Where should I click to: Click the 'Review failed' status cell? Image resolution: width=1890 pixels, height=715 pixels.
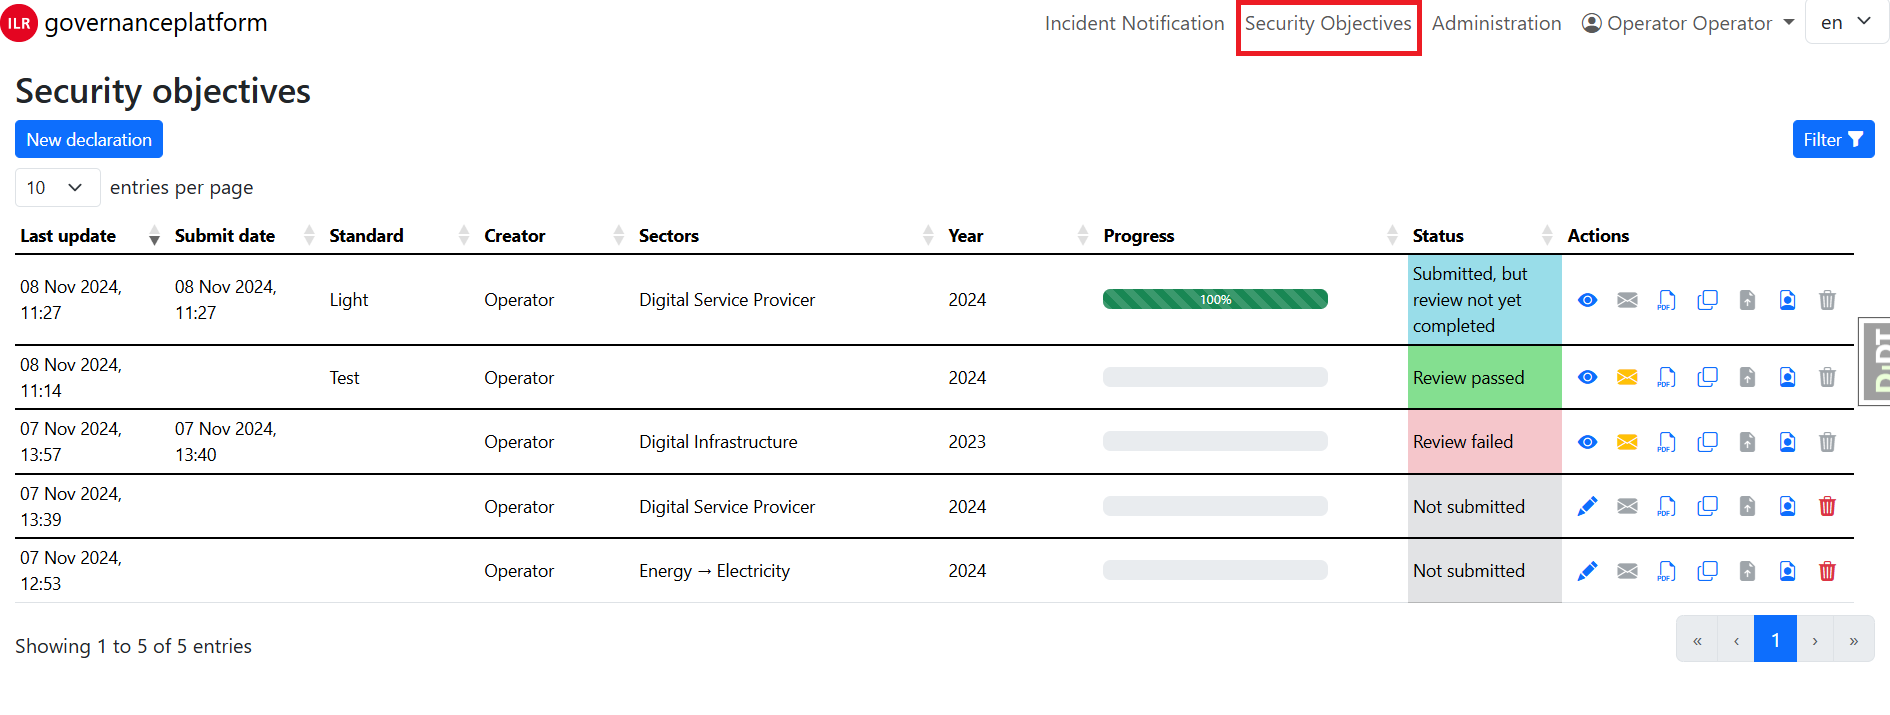click(x=1484, y=442)
